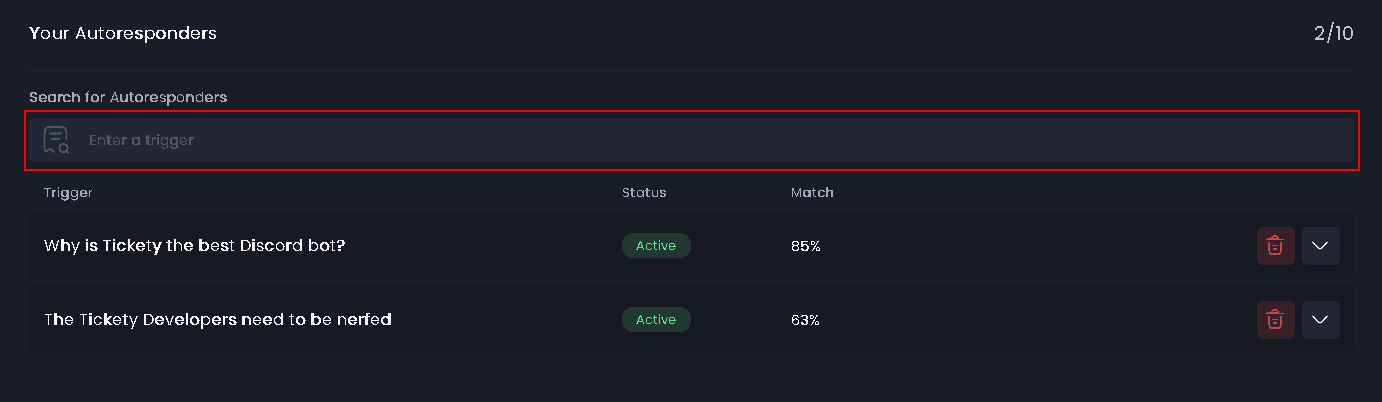Click the Match column header

pyautogui.click(x=812, y=192)
